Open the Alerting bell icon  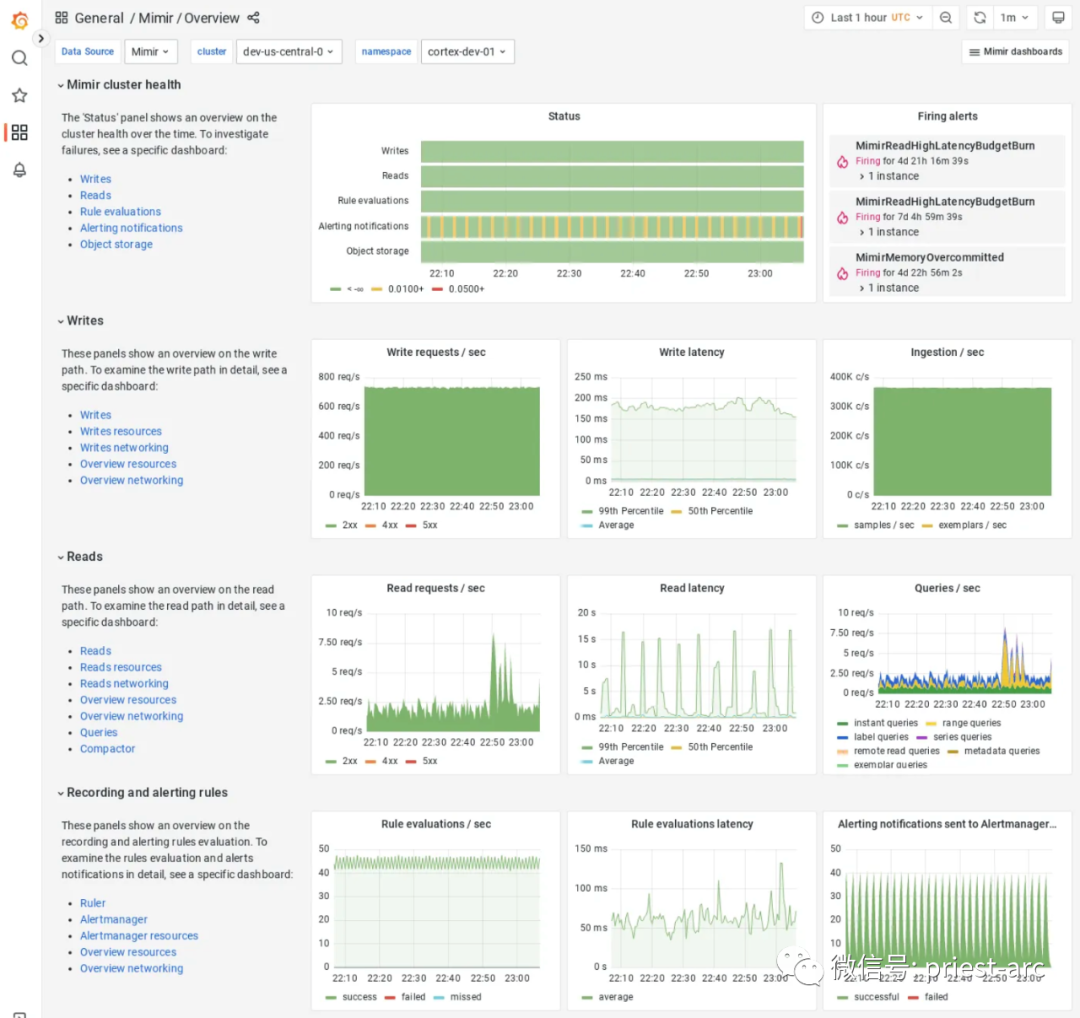pyautogui.click(x=19, y=170)
